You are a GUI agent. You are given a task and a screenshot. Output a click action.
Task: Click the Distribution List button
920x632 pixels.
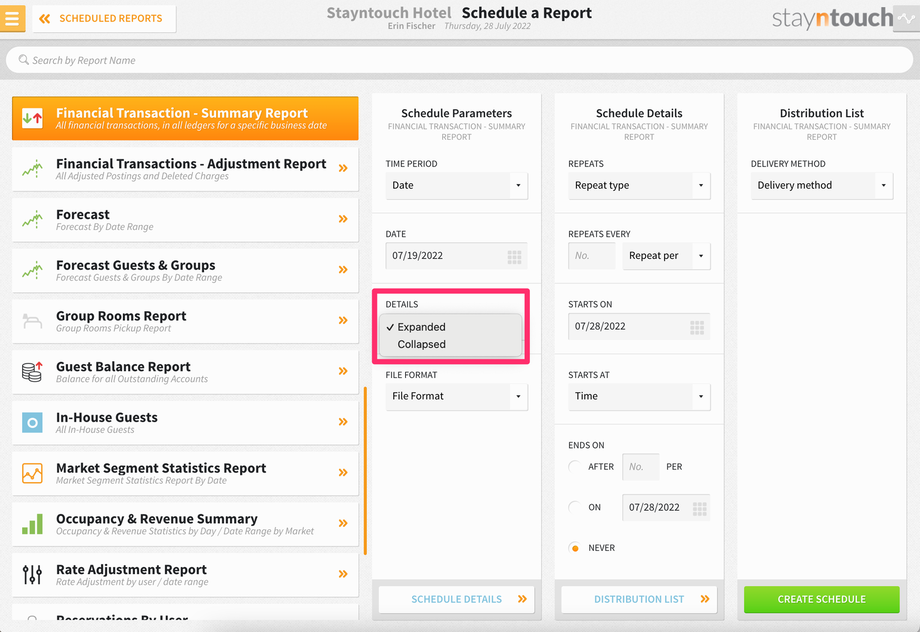coord(639,599)
